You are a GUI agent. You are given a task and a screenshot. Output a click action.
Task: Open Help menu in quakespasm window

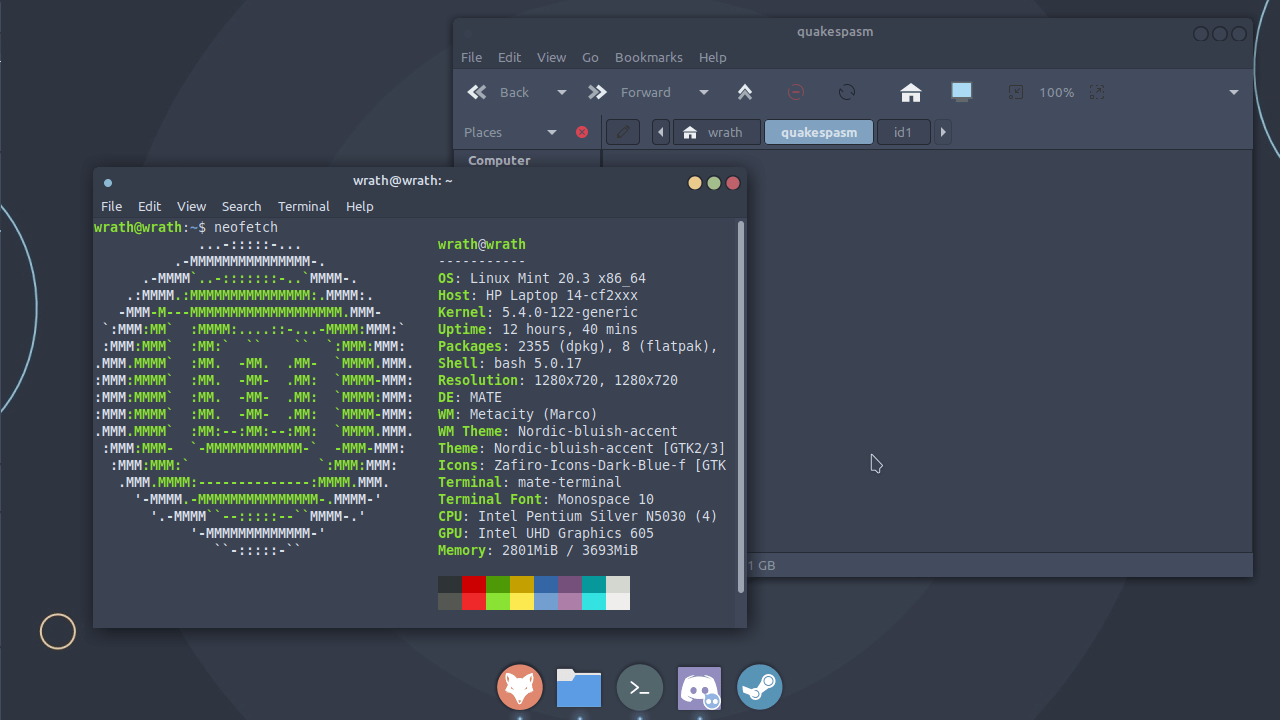[x=713, y=57]
